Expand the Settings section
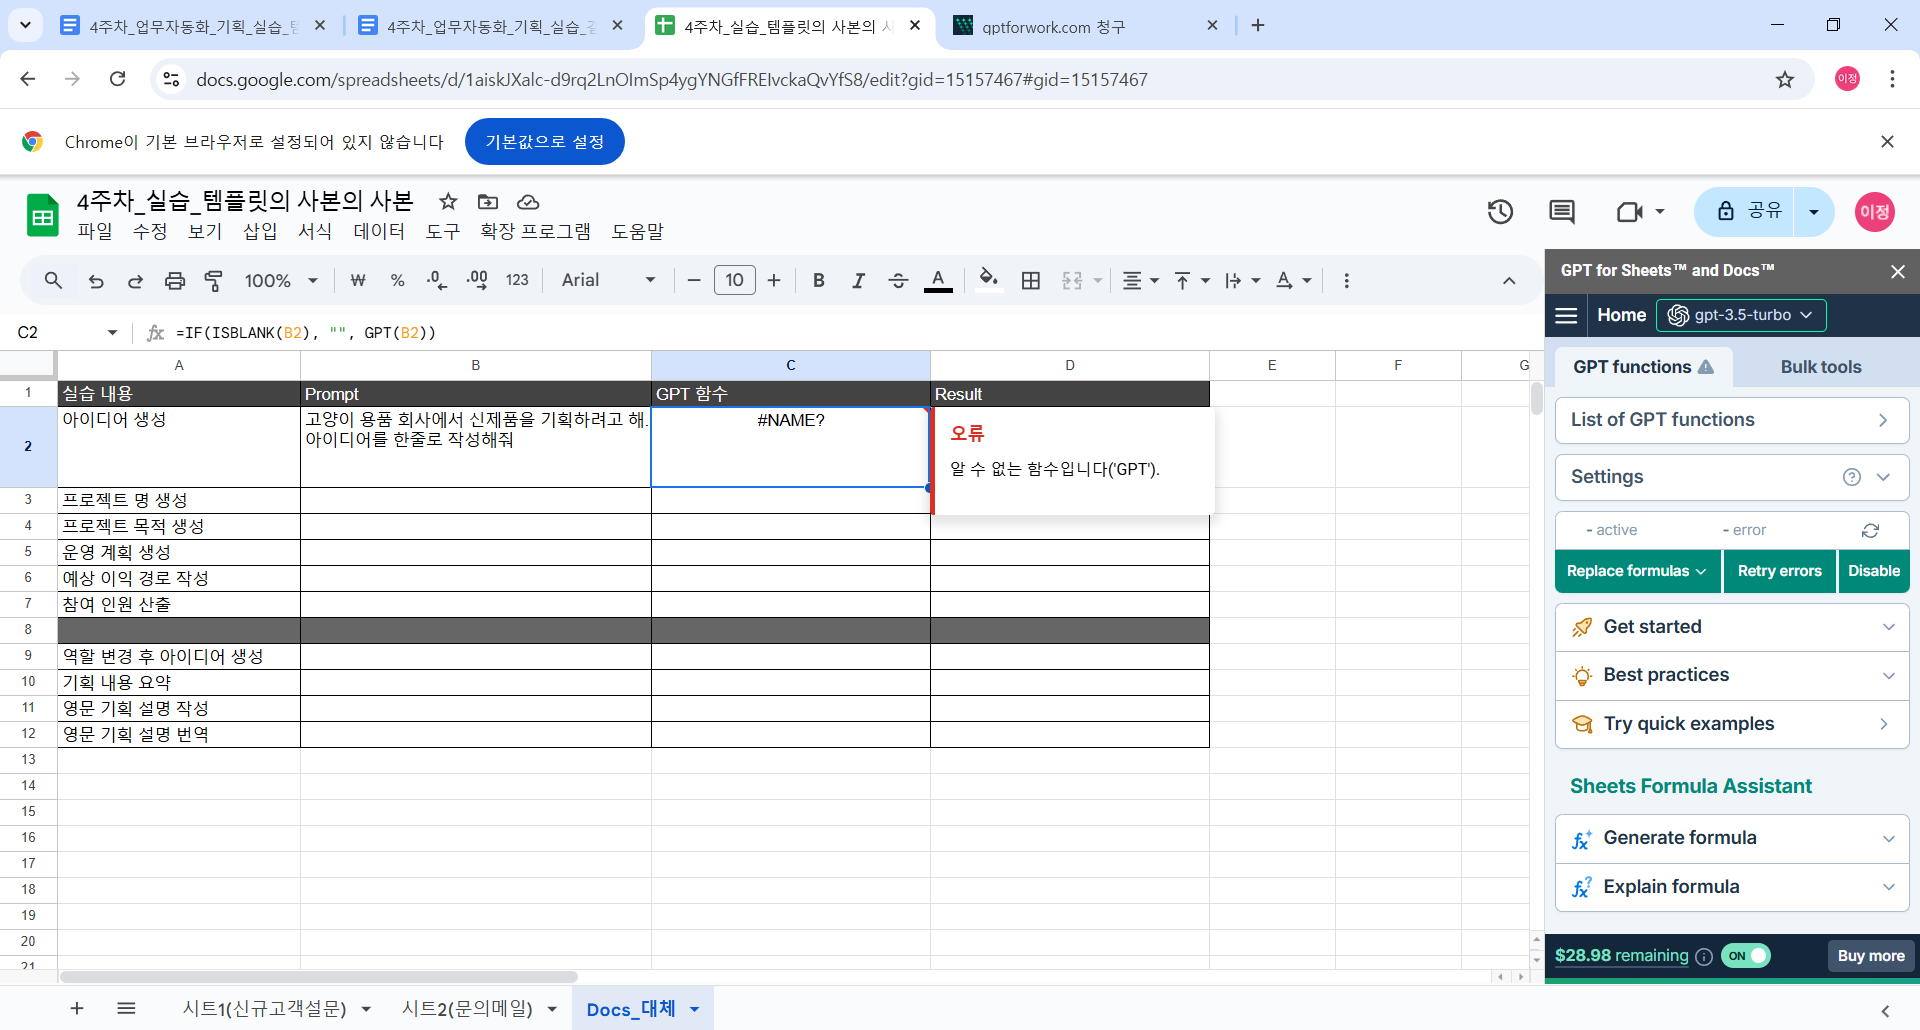This screenshot has height=1030, width=1920. pos(1732,477)
